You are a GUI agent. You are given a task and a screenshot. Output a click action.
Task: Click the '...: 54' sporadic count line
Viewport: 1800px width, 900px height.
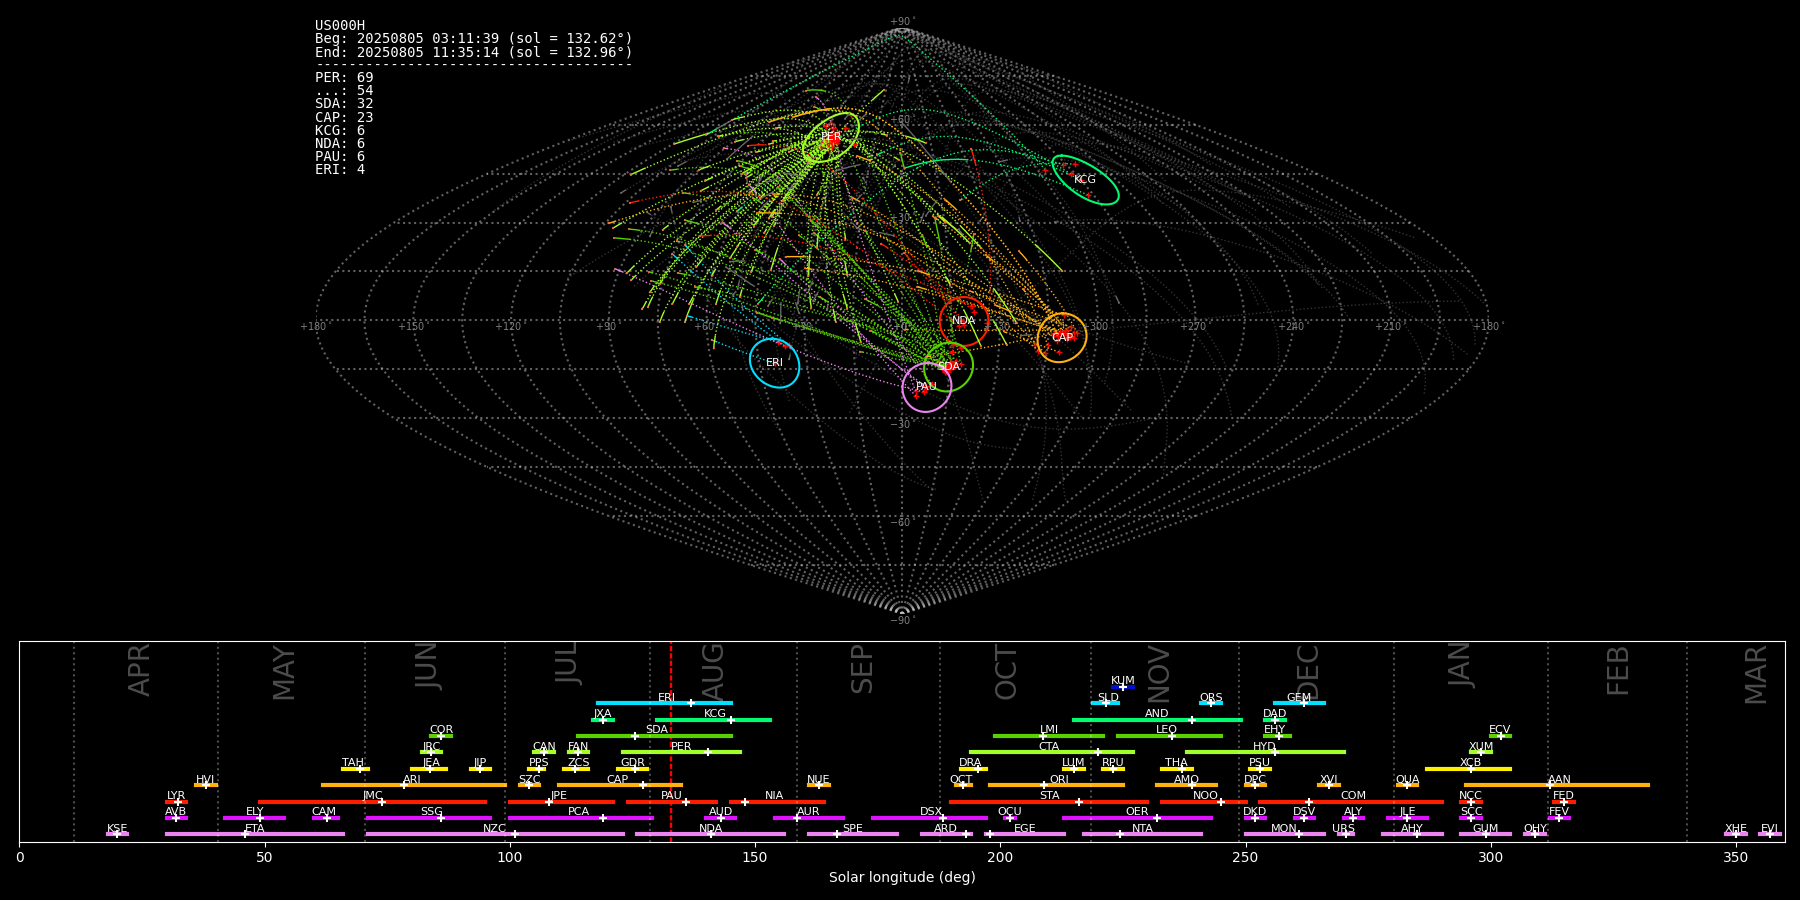tap(344, 91)
